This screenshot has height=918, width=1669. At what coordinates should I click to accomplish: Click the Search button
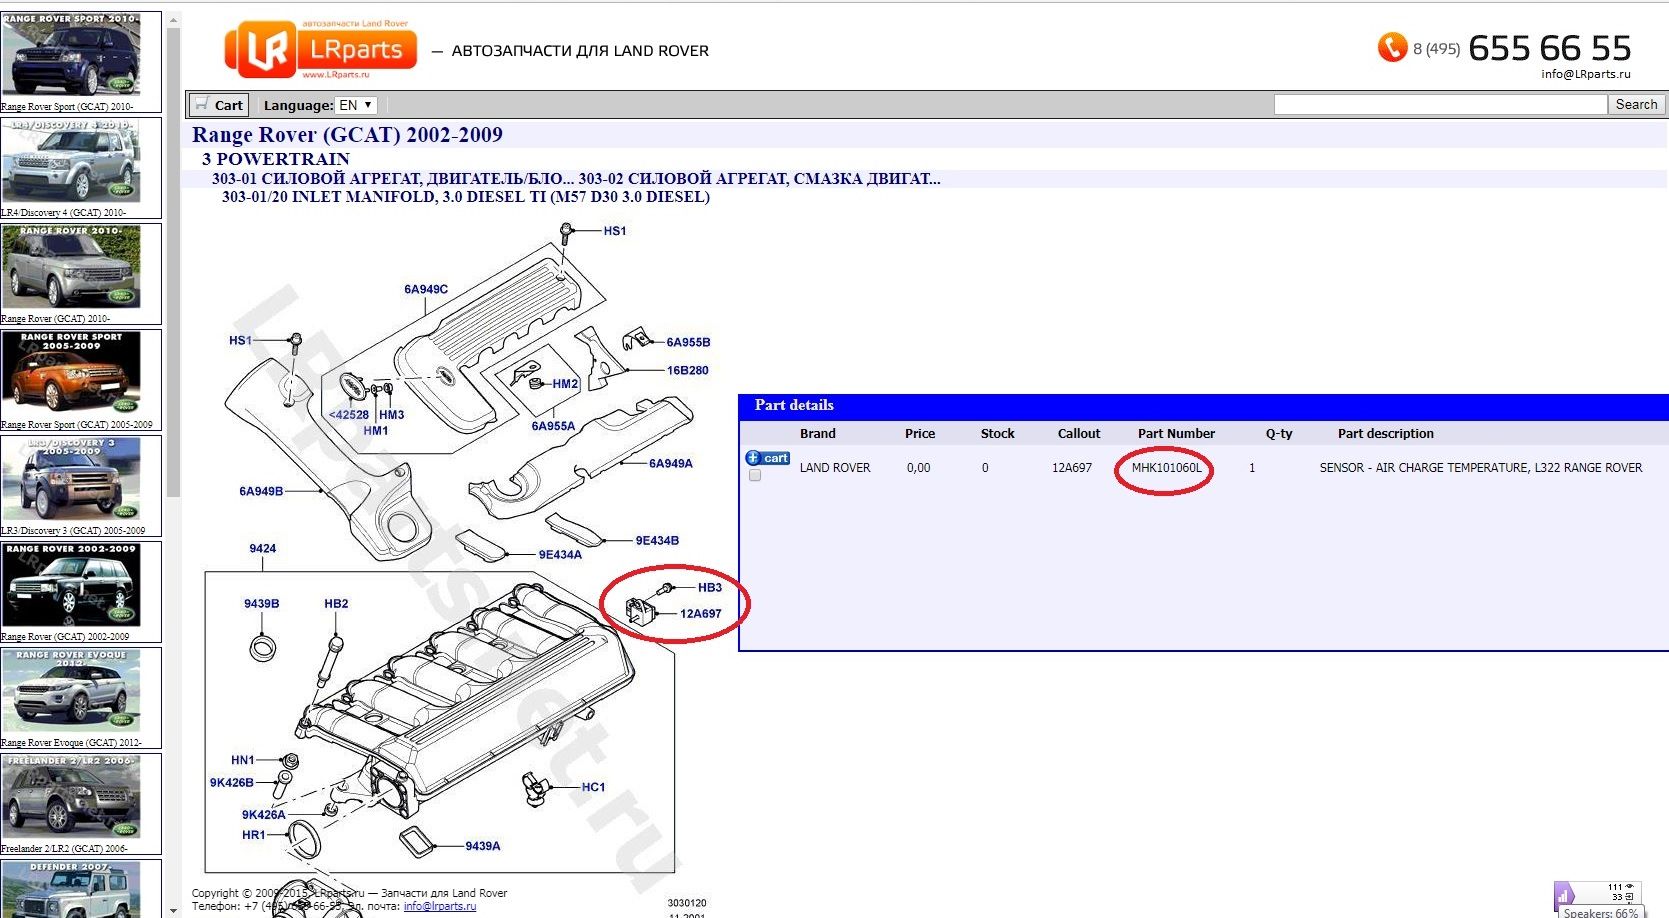(x=1636, y=104)
